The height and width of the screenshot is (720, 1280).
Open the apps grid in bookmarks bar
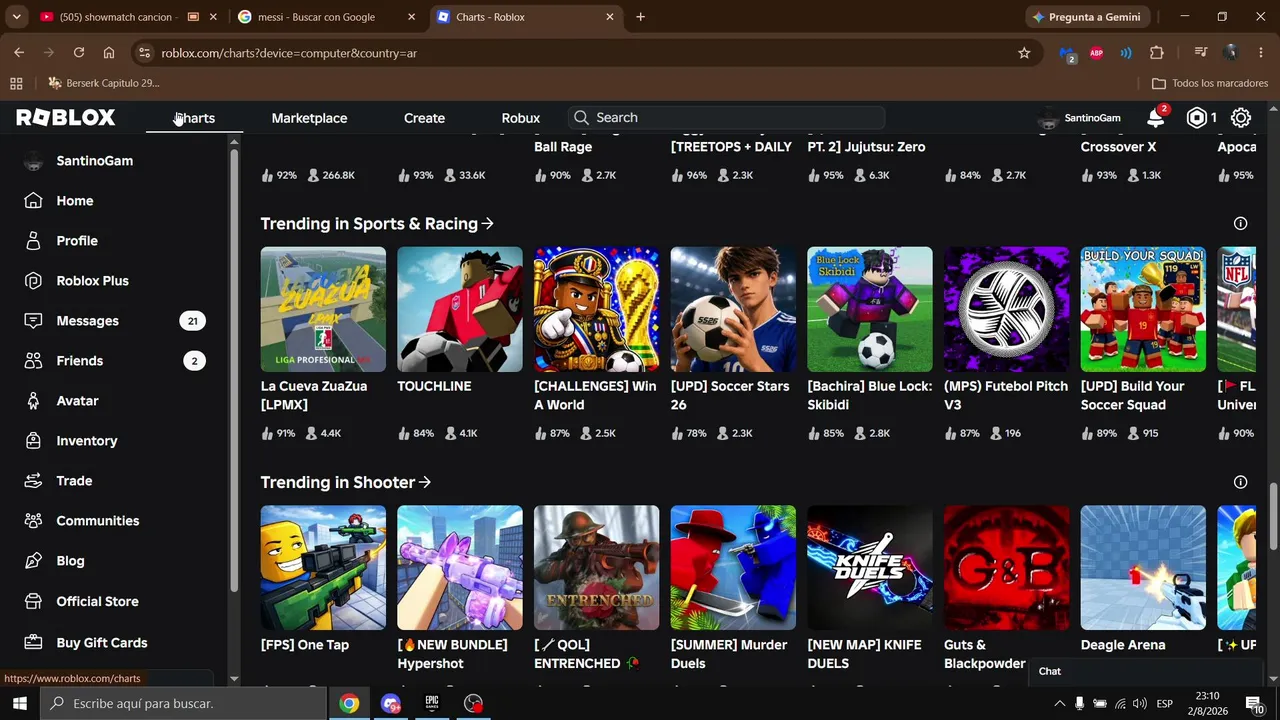pyautogui.click(x=16, y=83)
